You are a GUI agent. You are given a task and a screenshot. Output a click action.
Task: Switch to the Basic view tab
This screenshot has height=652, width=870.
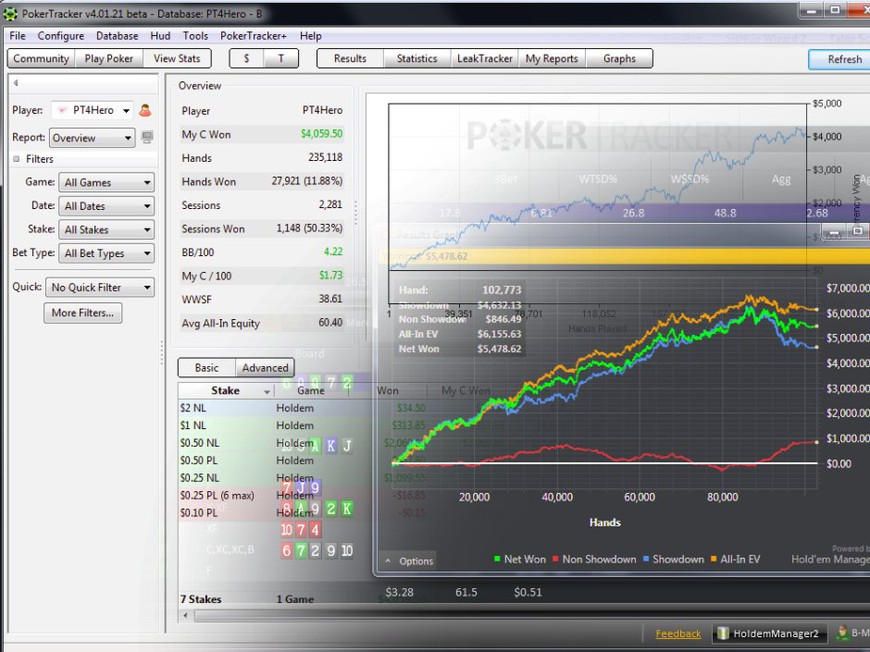click(x=206, y=368)
